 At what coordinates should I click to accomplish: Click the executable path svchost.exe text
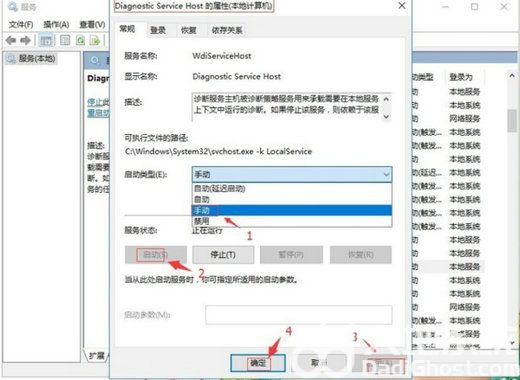[x=218, y=152]
